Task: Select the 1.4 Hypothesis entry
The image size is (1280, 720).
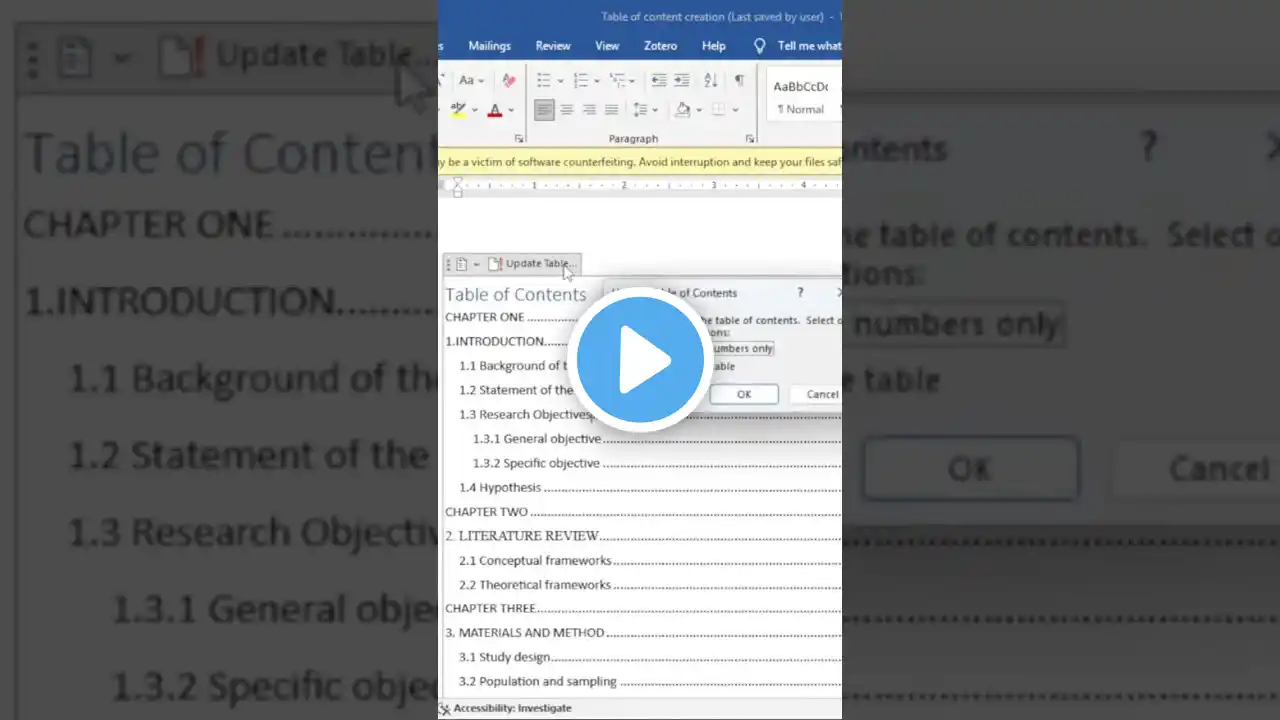Action: click(x=500, y=488)
